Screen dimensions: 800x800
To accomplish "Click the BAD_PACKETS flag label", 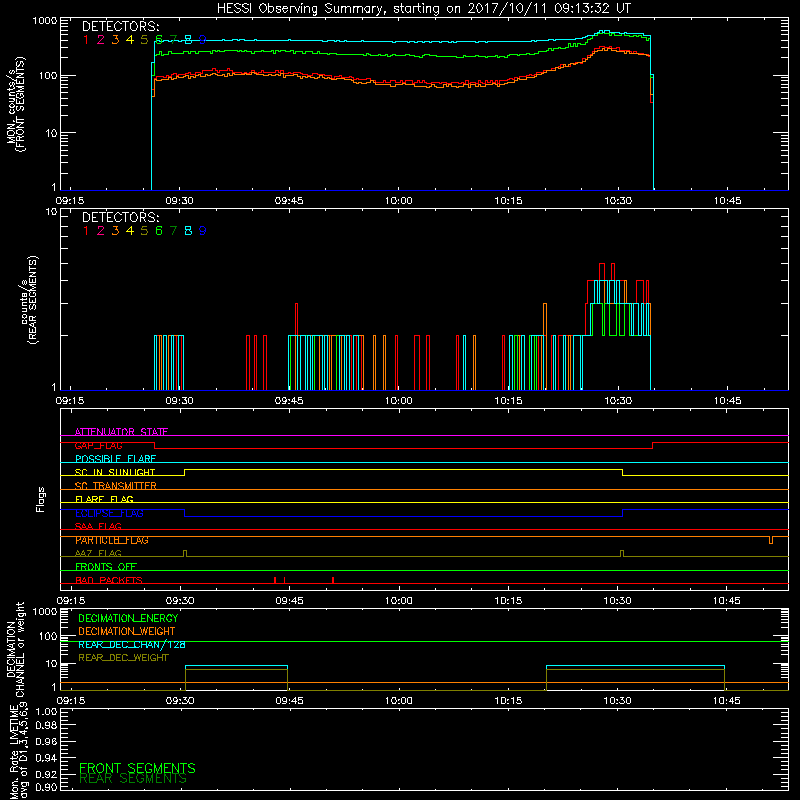I will click(109, 580).
